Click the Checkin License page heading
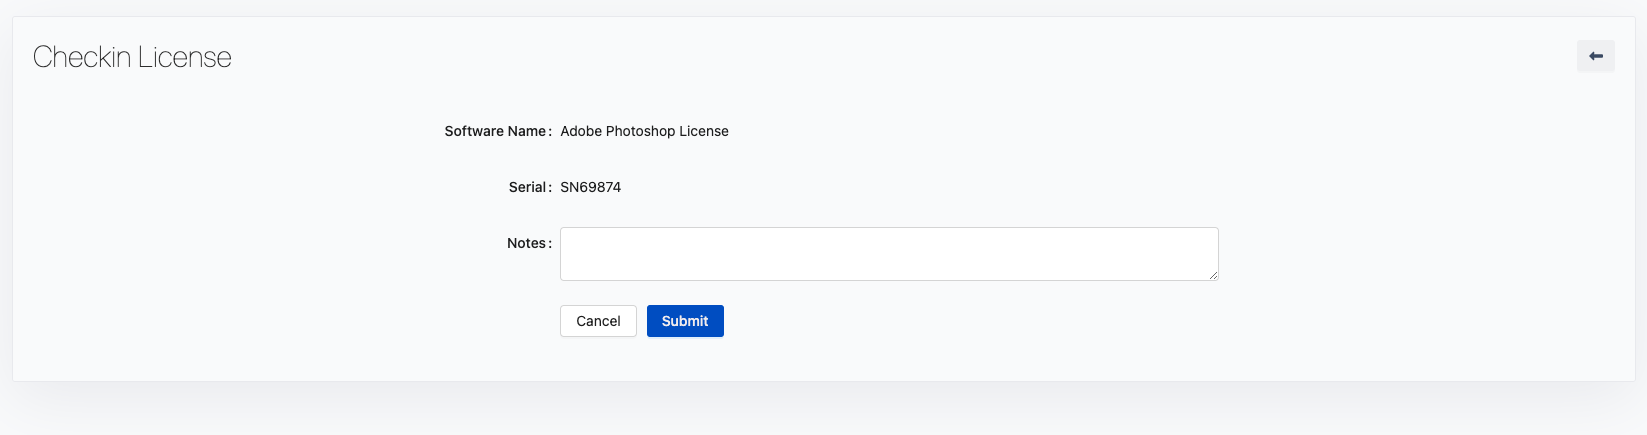The width and height of the screenshot is (1647, 435). pos(132,57)
